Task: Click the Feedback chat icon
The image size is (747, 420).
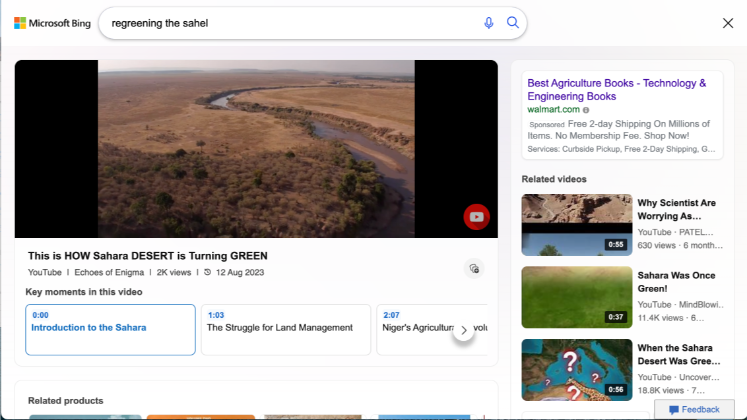Action: click(x=694, y=409)
